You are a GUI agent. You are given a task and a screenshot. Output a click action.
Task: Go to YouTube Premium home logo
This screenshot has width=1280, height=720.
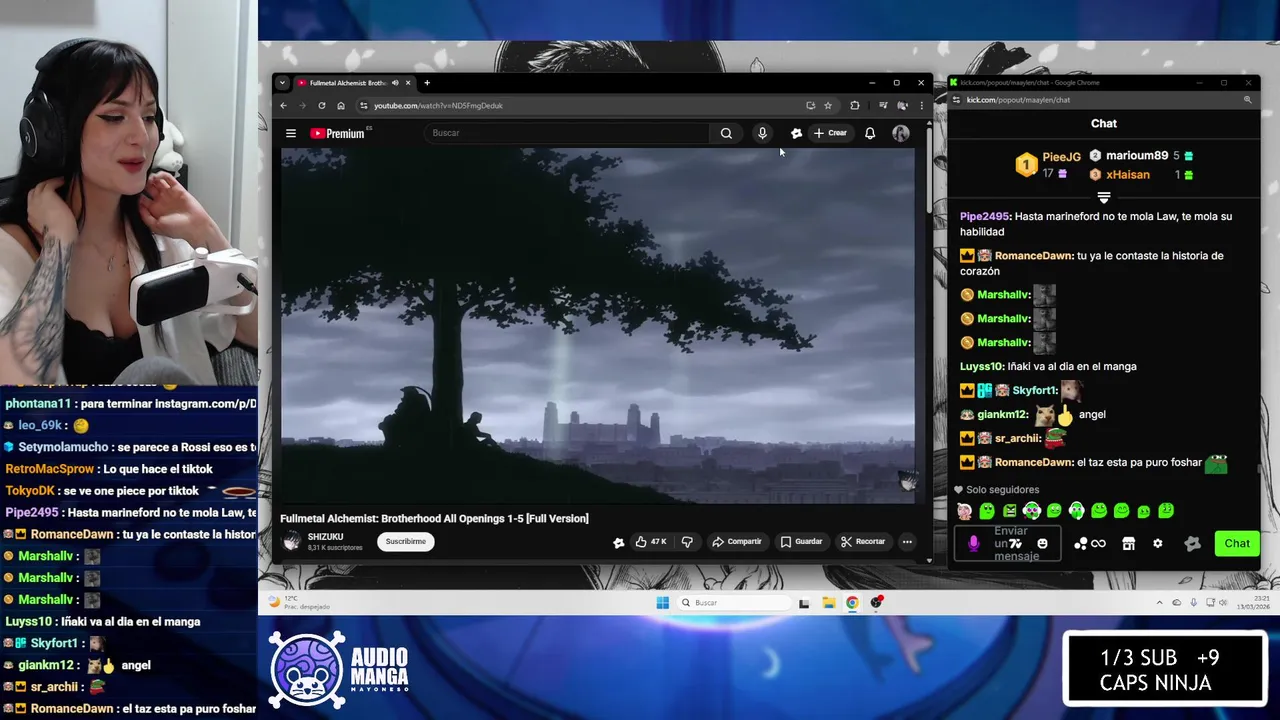click(338, 133)
